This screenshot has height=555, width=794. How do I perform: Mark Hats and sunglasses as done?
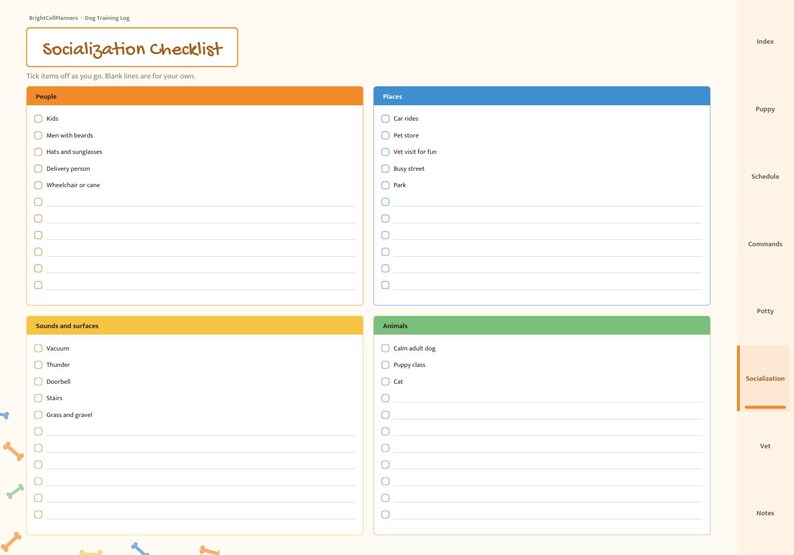pos(38,152)
